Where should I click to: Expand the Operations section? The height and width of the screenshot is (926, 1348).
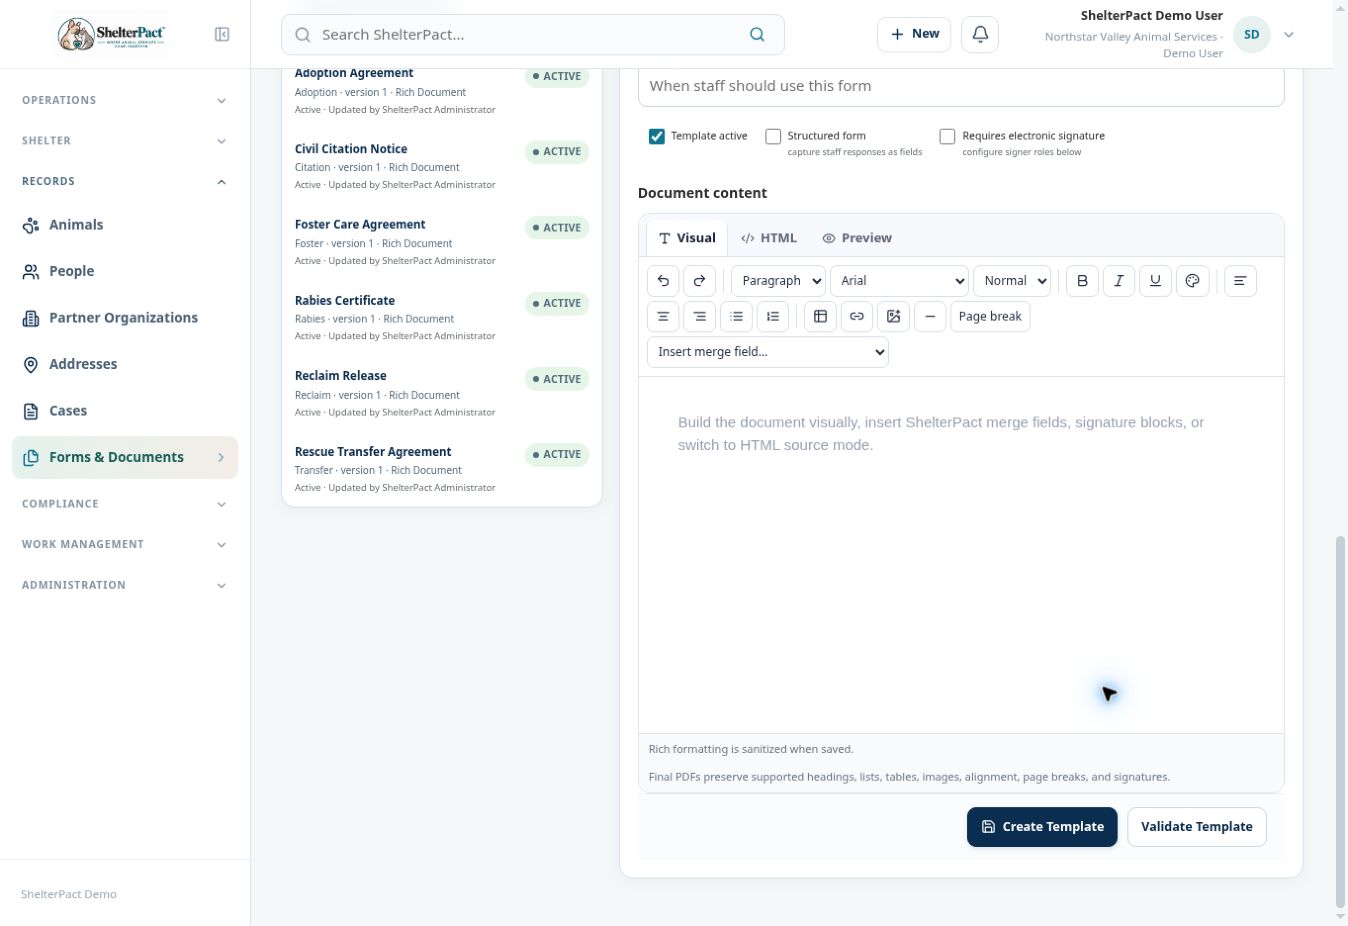[x=125, y=100]
